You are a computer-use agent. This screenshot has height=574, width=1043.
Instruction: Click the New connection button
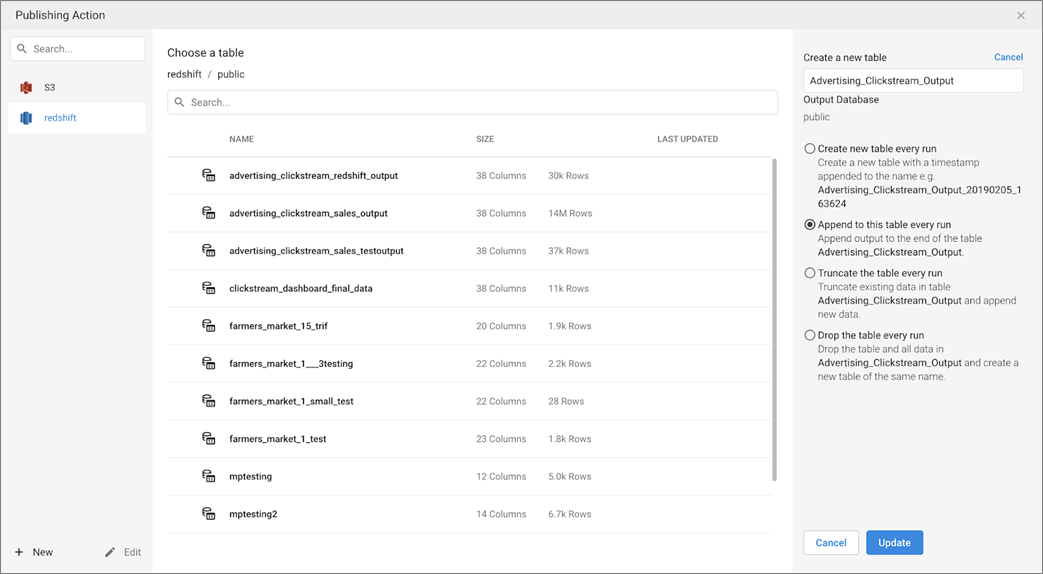click(x=34, y=552)
